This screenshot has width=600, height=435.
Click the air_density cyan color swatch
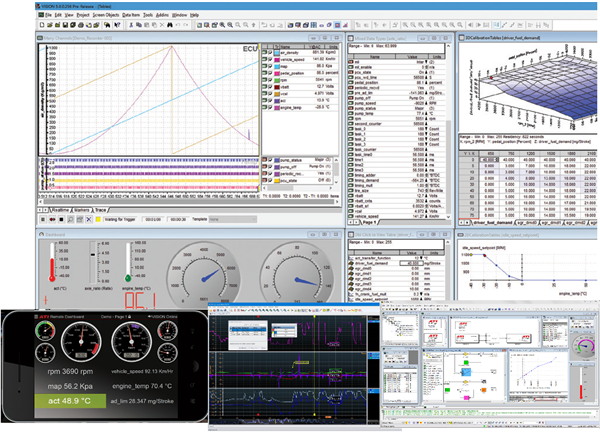tap(277, 53)
